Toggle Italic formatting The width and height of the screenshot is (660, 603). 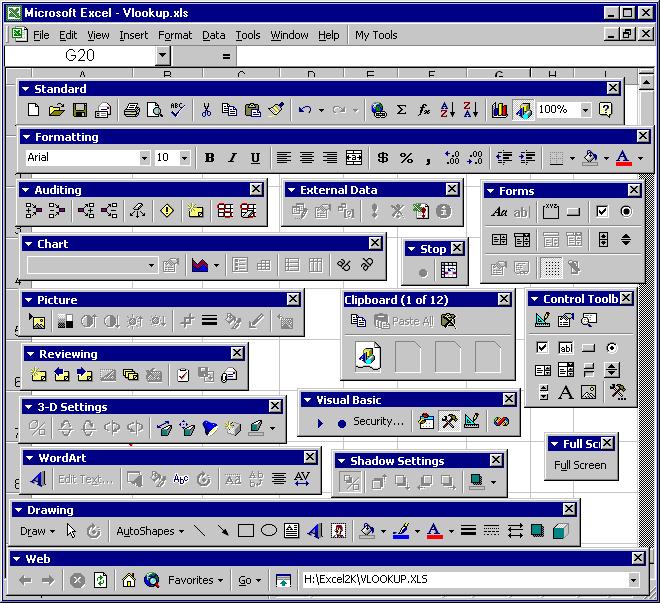tap(232, 158)
